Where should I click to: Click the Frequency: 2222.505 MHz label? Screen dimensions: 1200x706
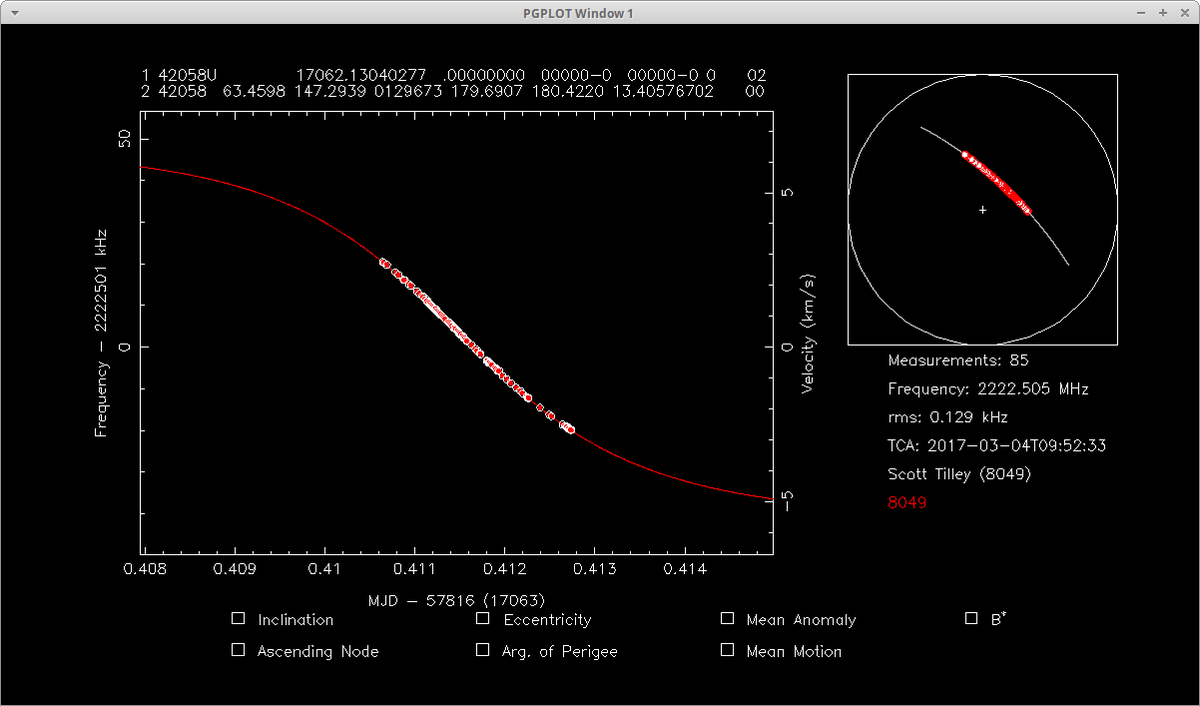coord(988,389)
